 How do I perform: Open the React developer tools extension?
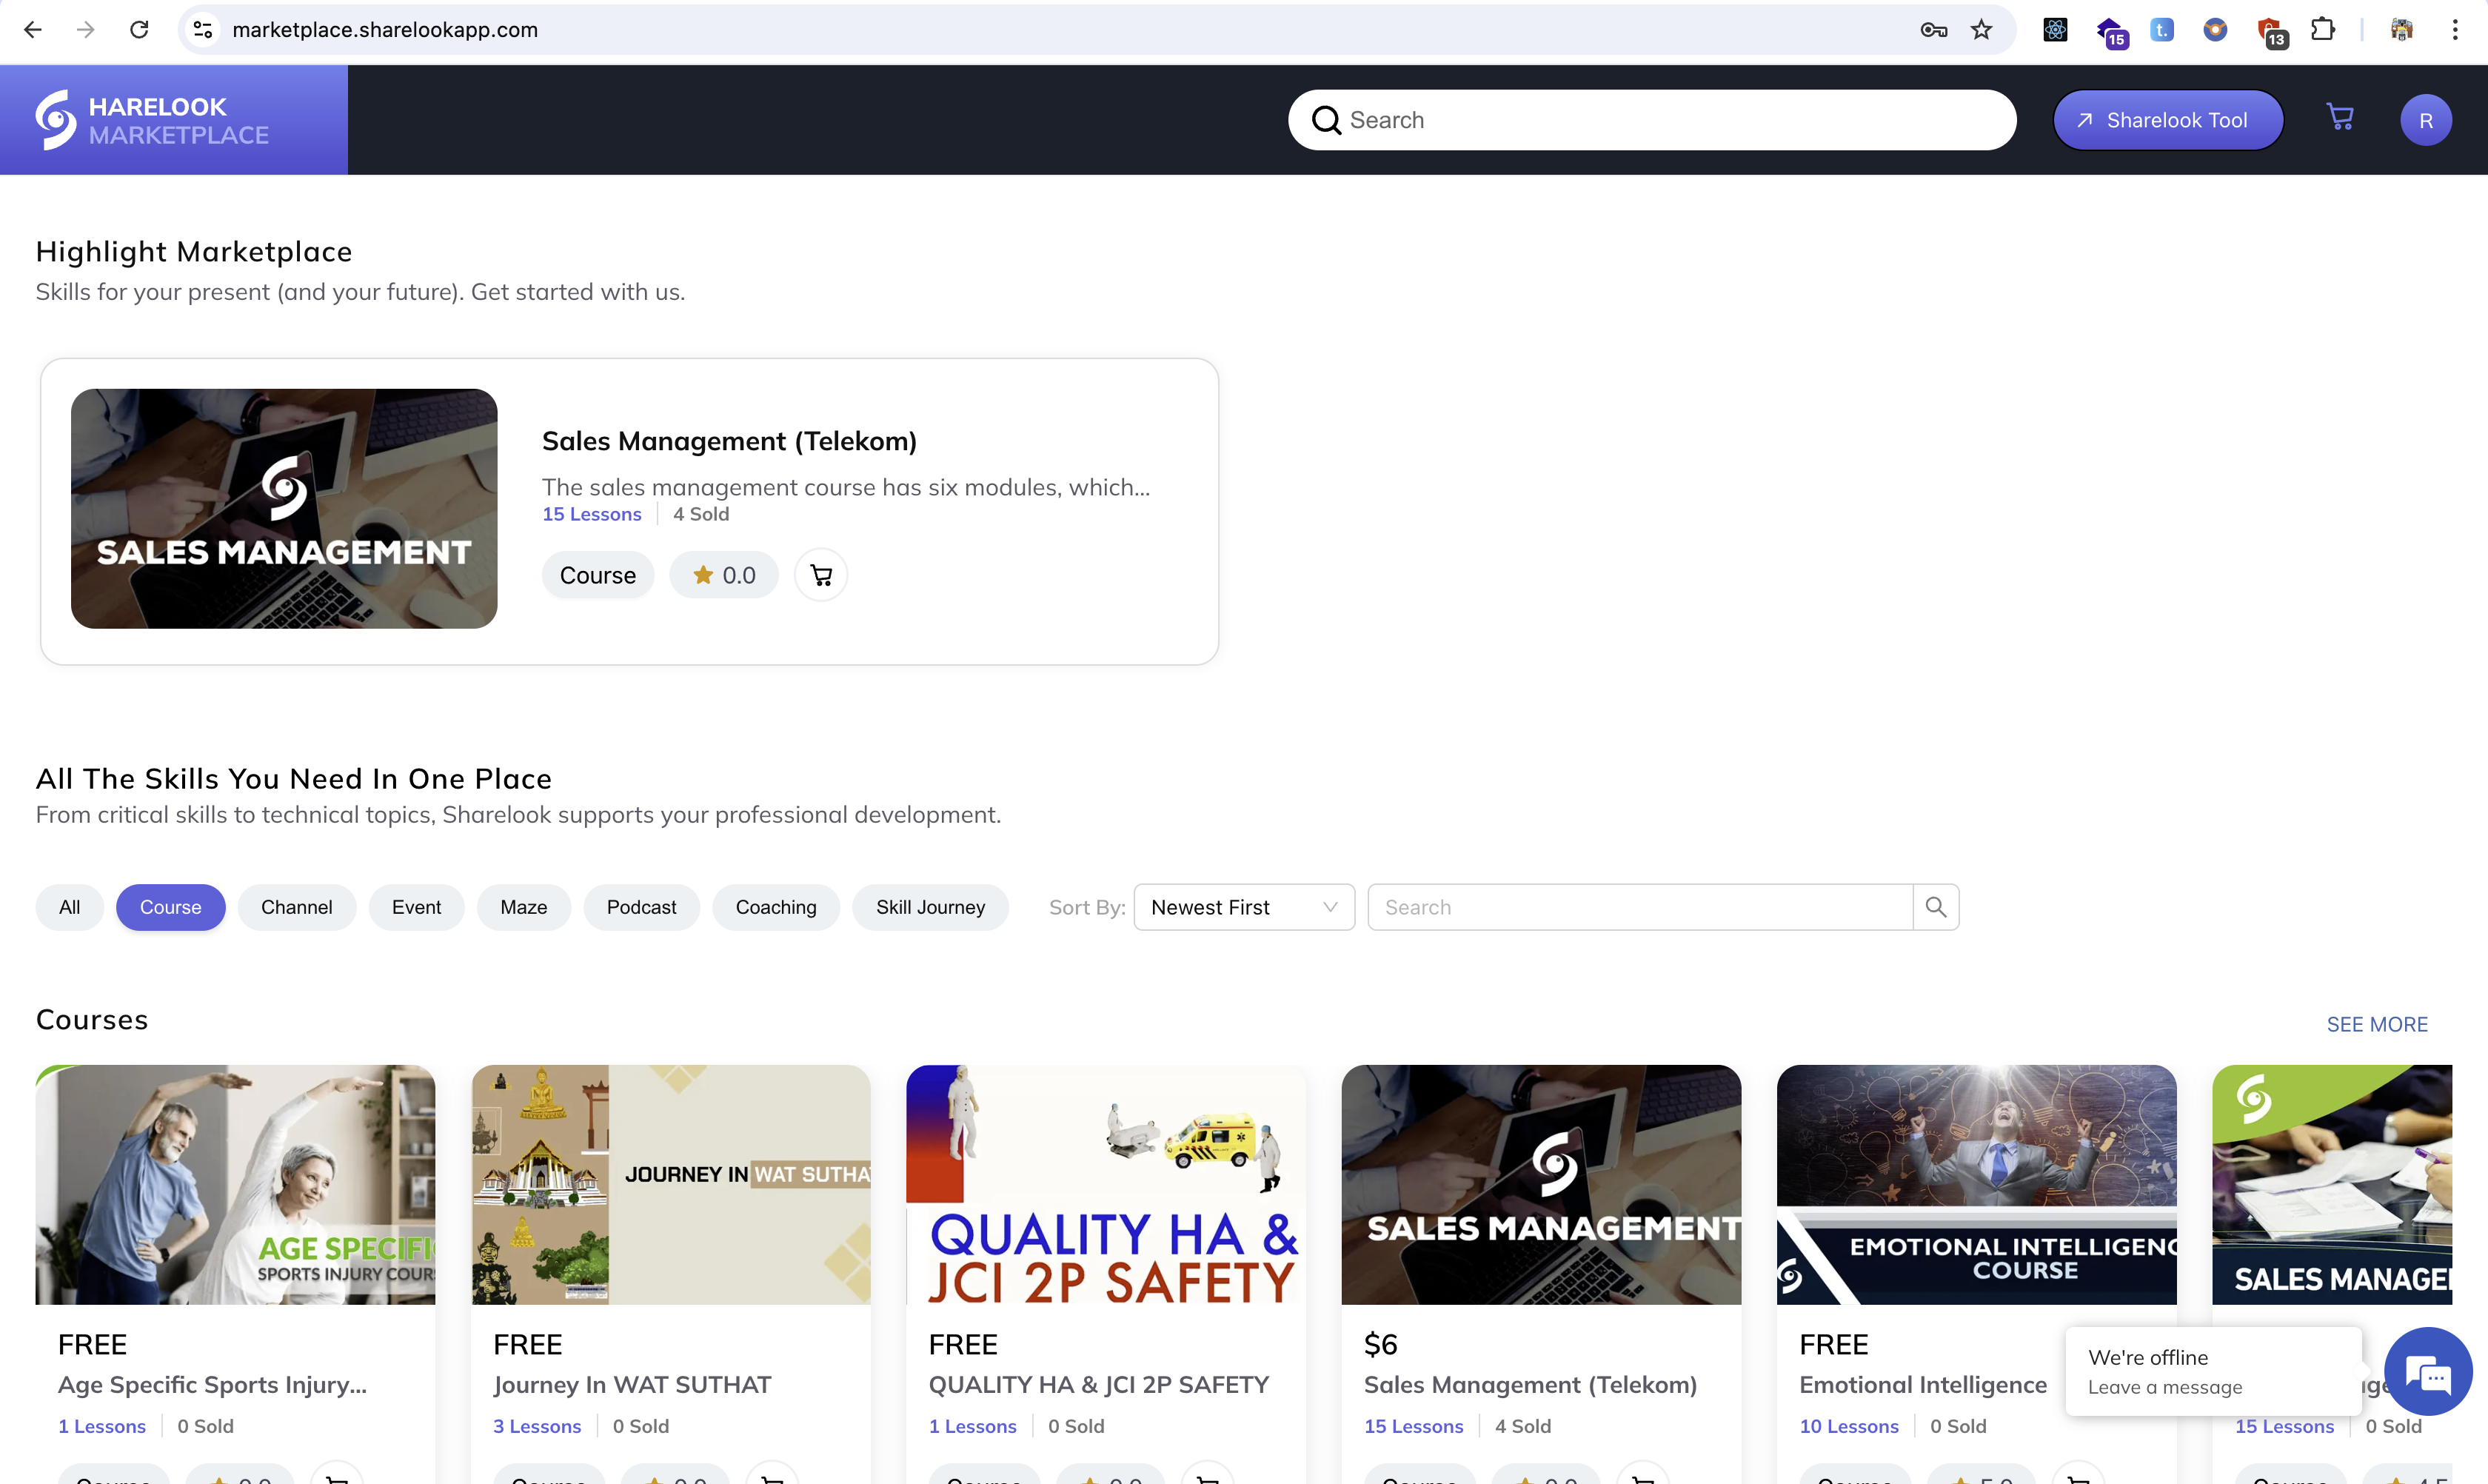2055,30
